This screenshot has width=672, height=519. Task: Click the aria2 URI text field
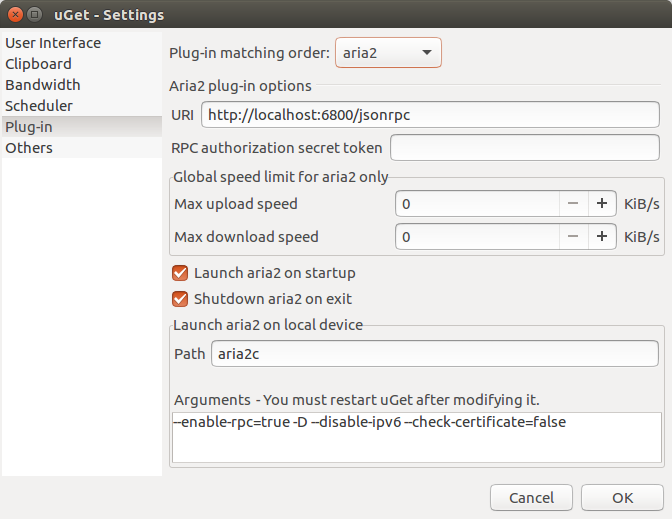tap(430, 115)
